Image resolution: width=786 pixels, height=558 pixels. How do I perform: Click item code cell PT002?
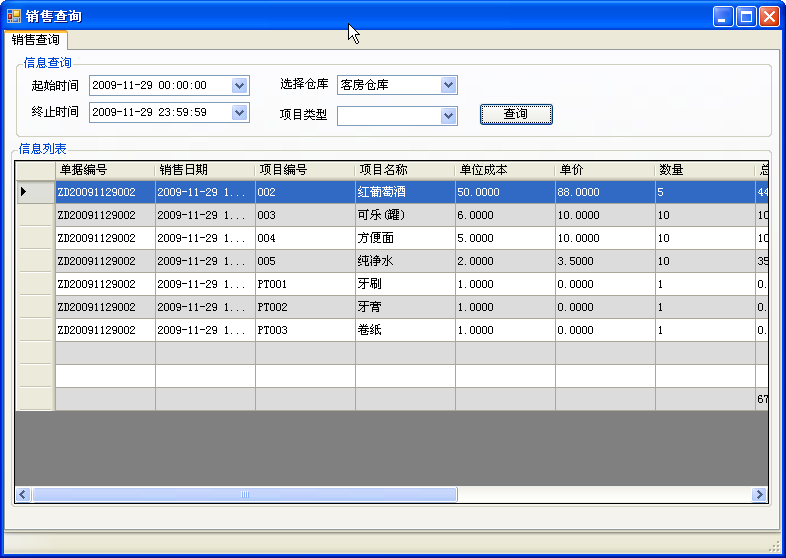pos(305,307)
